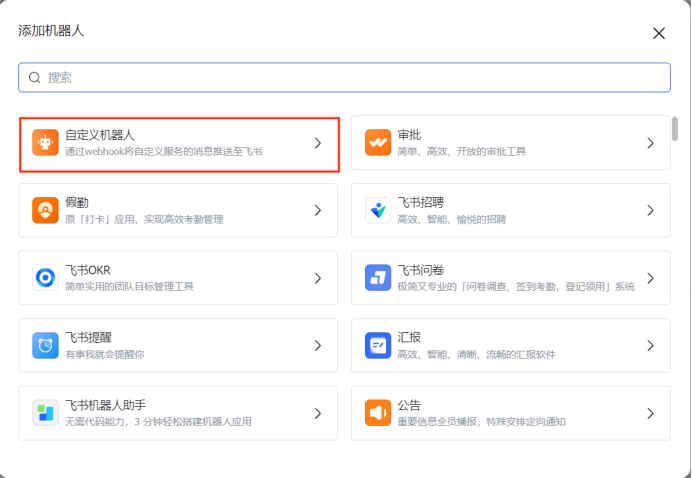Click the 飞书问卷 survey icon
The width and height of the screenshot is (692, 478).
(x=378, y=278)
